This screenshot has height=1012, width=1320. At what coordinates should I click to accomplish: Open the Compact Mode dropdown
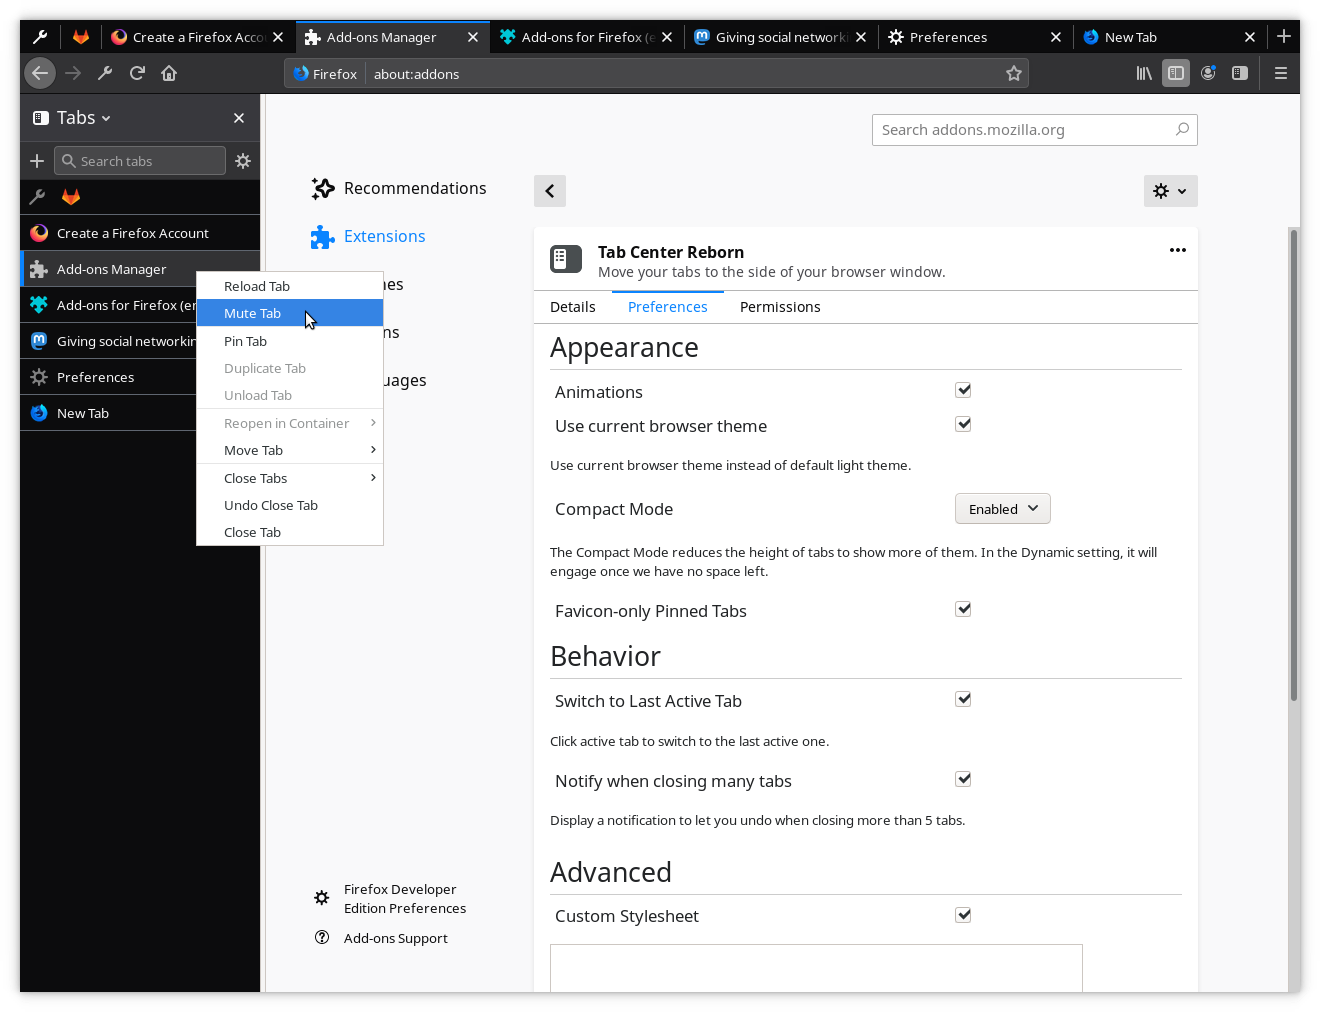pyautogui.click(x=1003, y=509)
